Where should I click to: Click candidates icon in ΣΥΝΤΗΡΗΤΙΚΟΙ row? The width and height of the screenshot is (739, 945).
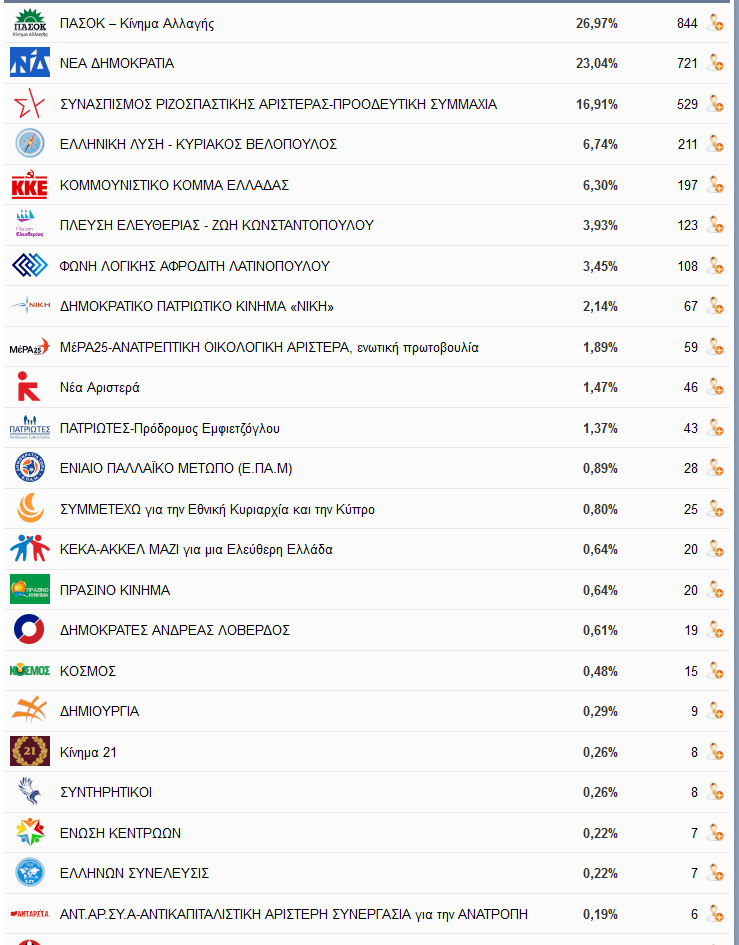715,792
